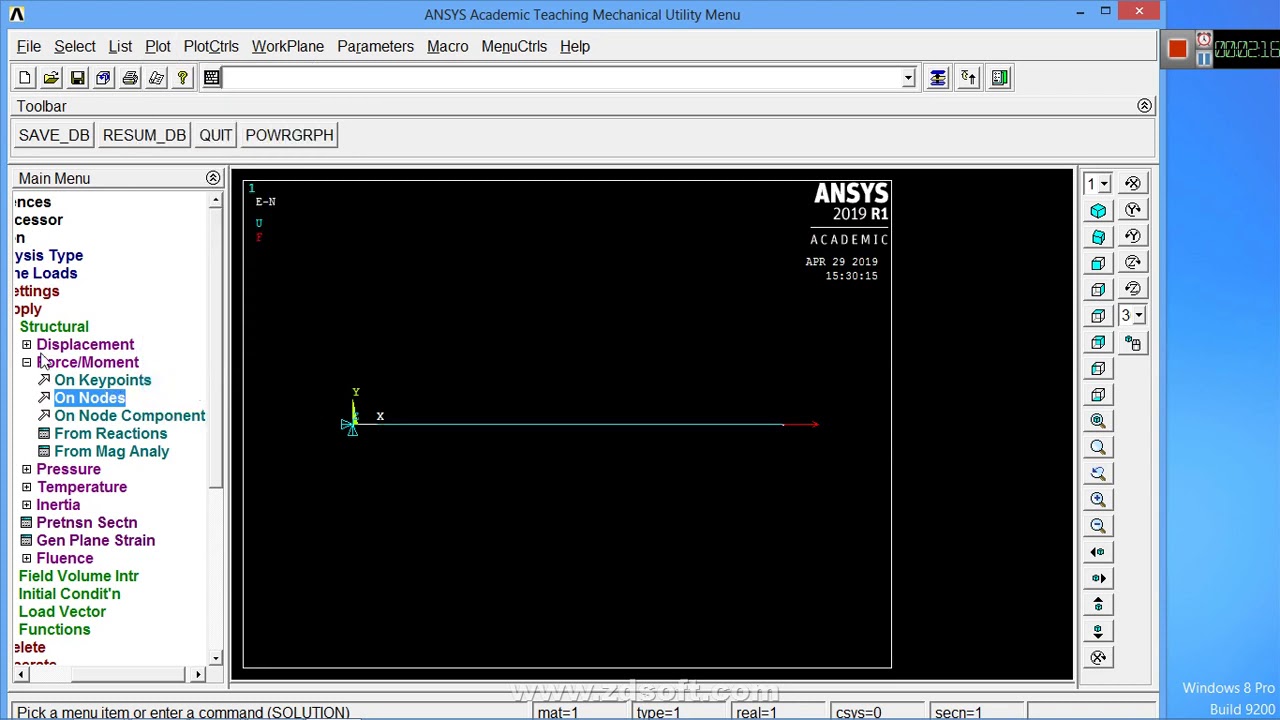
Task: Open the PlotCtrls menu
Action: (x=211, y=46)
